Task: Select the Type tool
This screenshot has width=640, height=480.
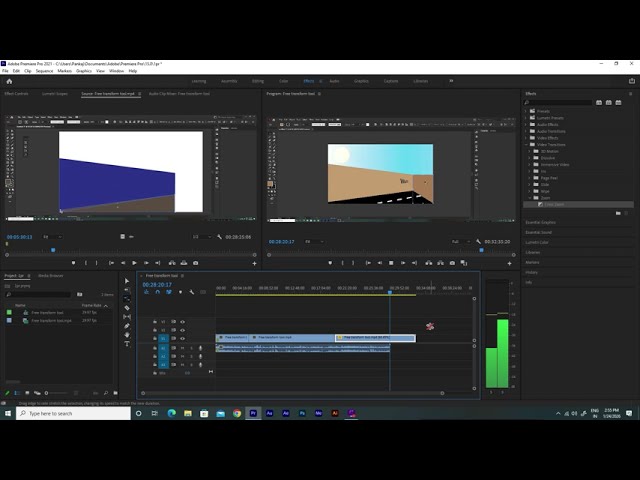Action: (x=127, y=344)
